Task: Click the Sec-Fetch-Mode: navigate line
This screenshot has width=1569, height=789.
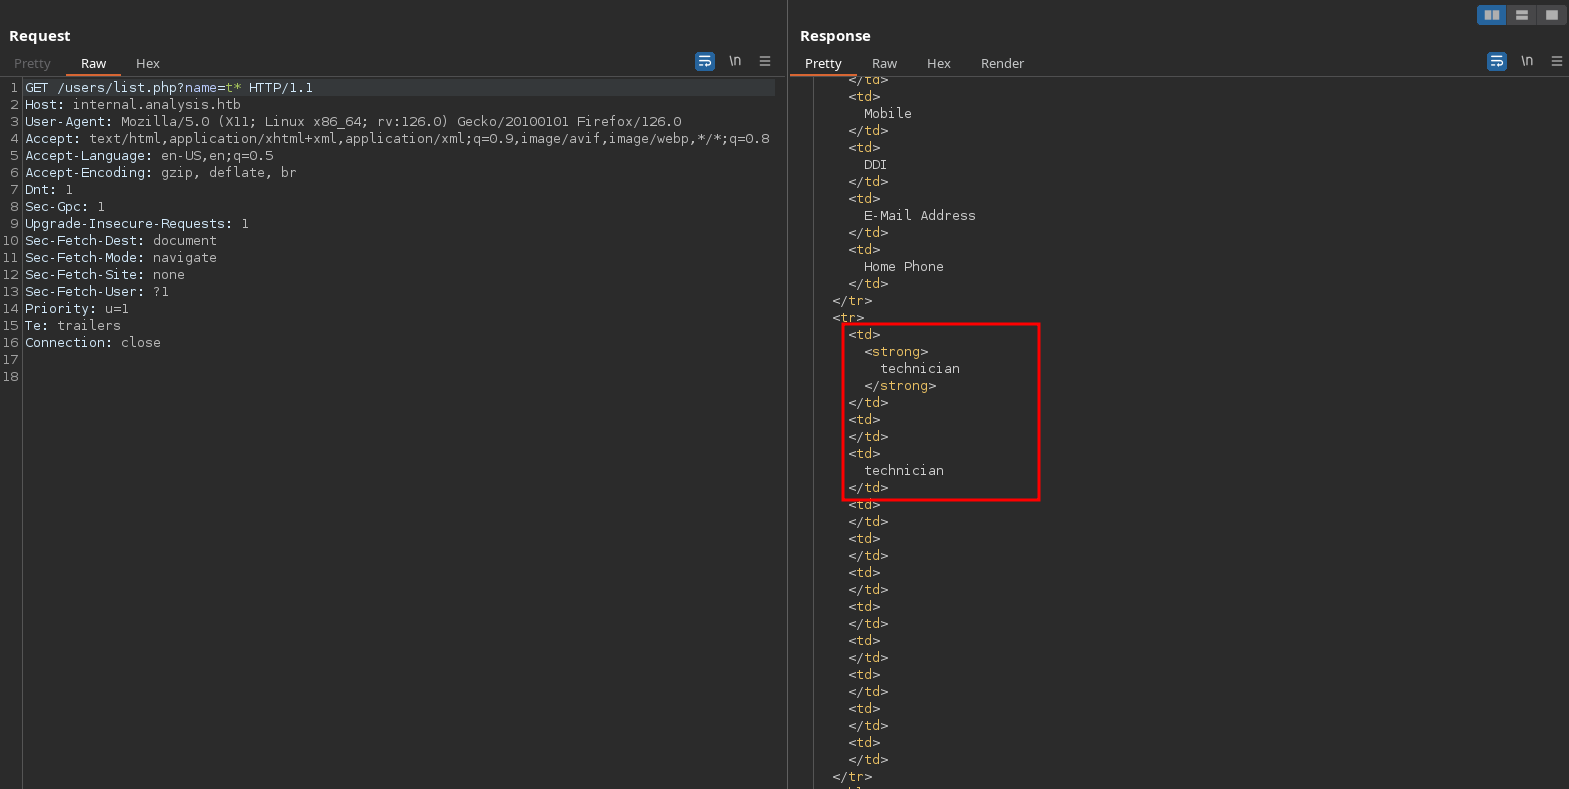Action: [121, 258]
